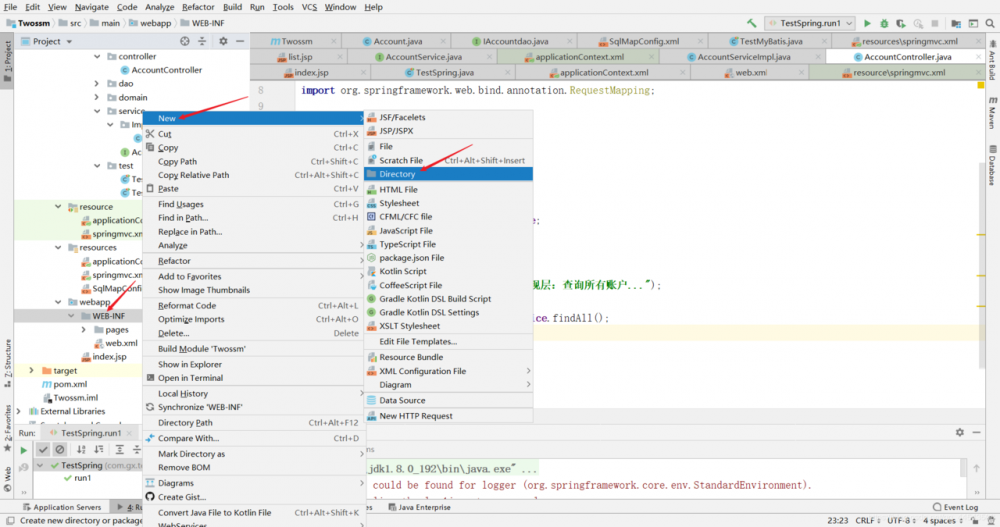The height and width of the screenshot is (527, 1000).
Task: Click Show in Explorer menu entry
Action: tap(190, 364)
